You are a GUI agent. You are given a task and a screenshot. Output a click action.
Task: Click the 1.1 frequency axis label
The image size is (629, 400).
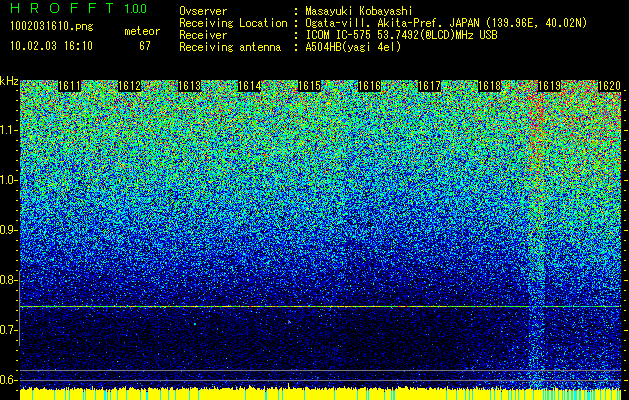click(x=9, y=130)
